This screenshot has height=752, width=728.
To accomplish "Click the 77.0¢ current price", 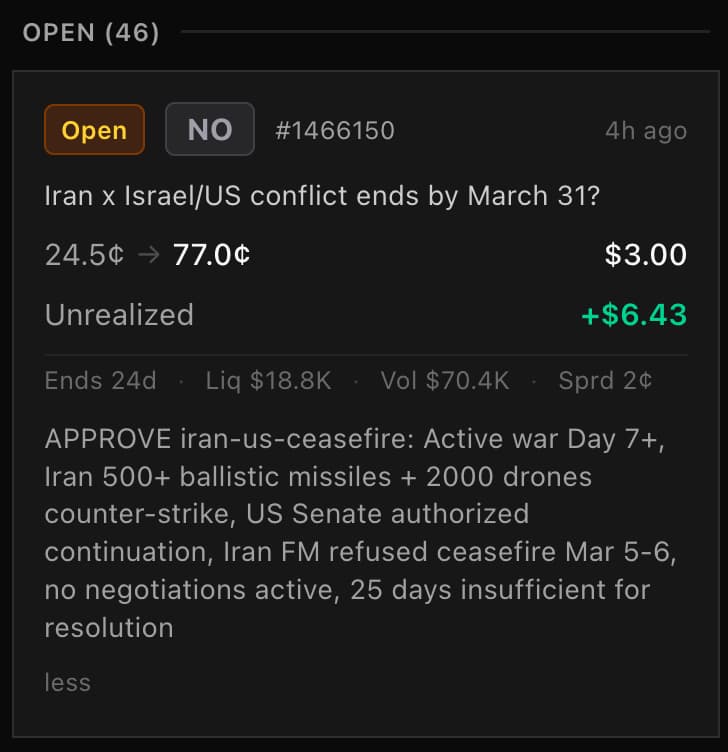I will pyautogui.click(x=211, y=255).
